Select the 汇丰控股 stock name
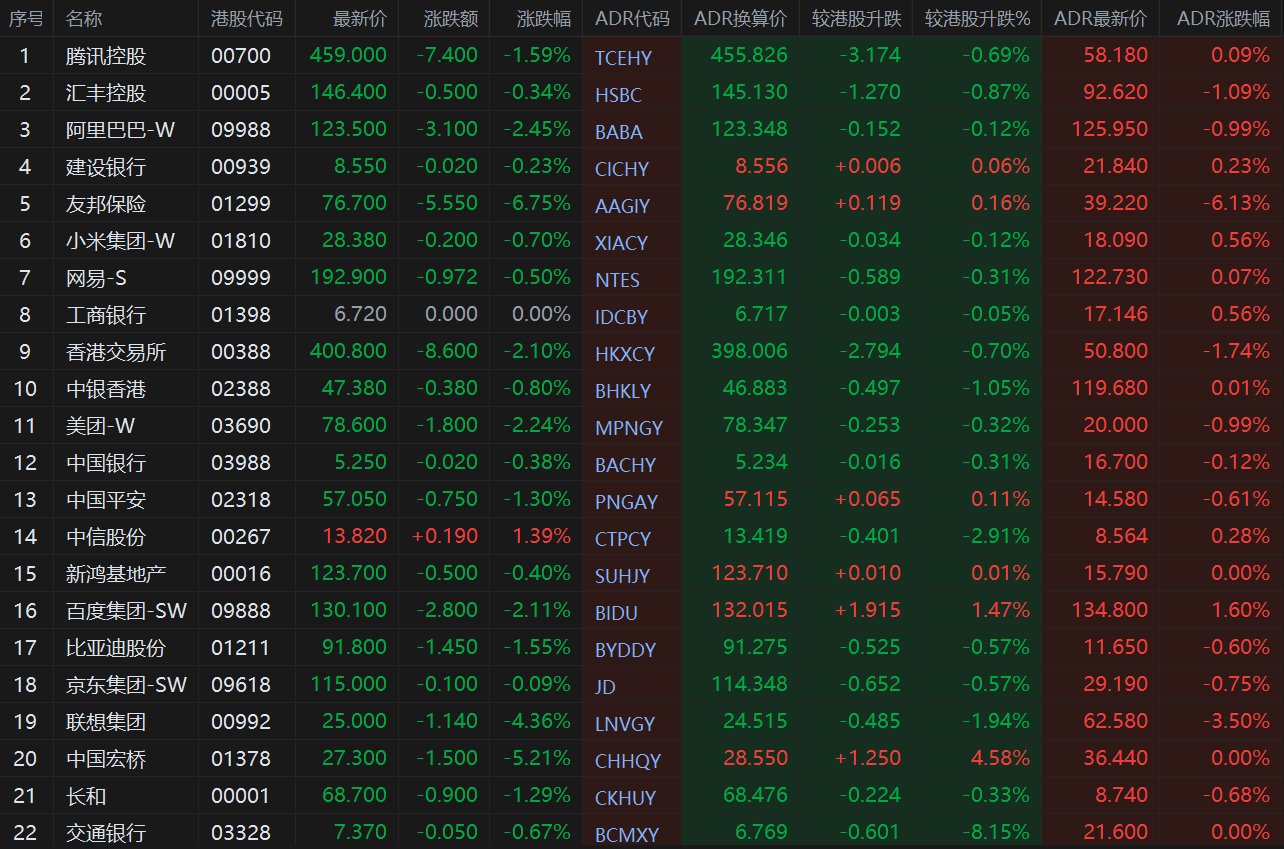Screen dimensions: 1284x849 (x=106, y=93)
